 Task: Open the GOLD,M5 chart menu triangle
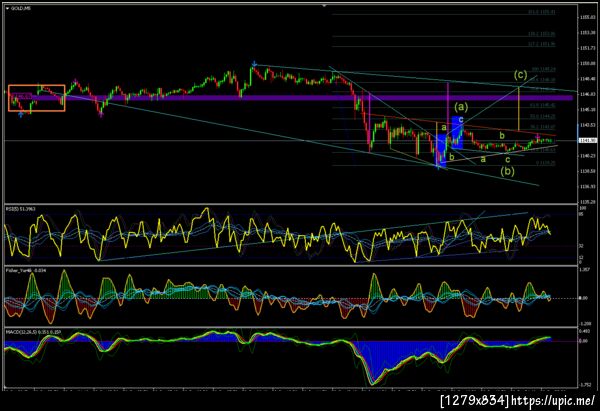(7, 8)
